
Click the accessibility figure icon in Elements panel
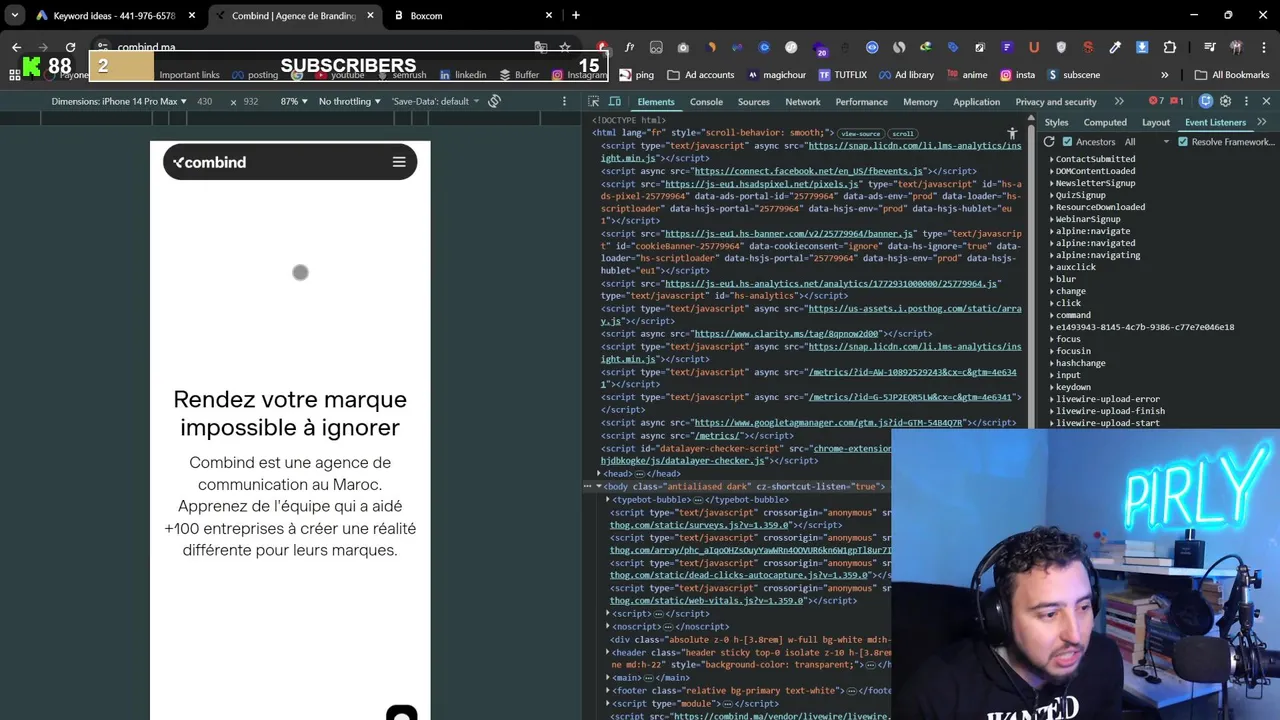point(1012,133)
